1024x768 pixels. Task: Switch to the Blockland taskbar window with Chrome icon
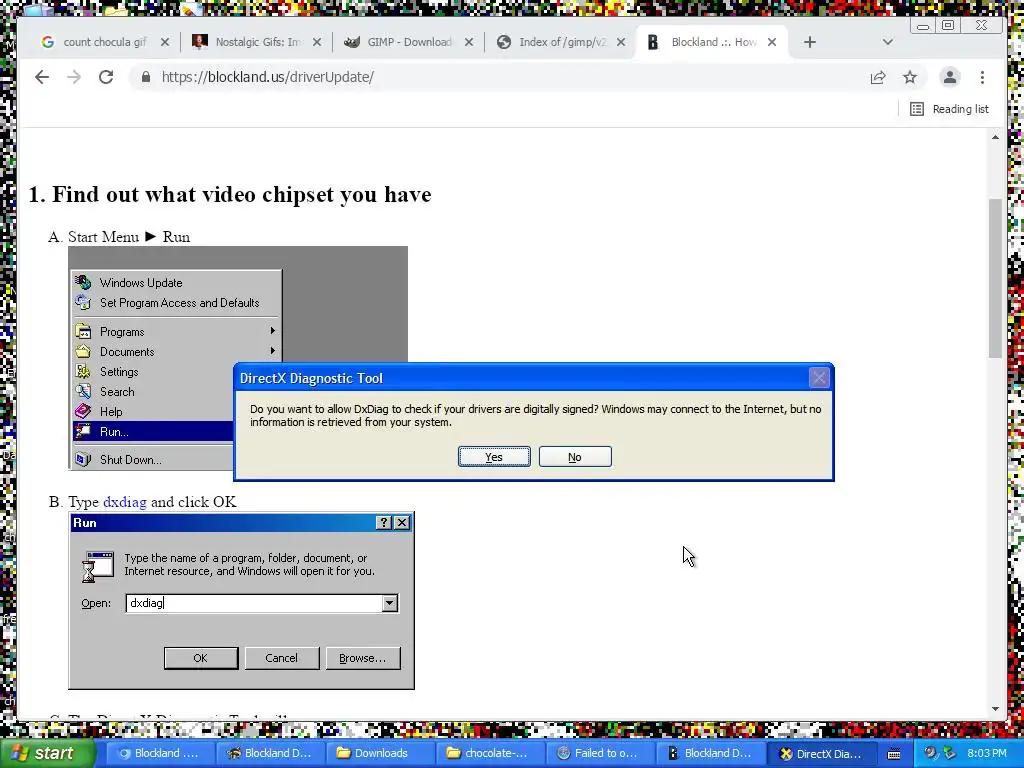click(x=159, y=753)
